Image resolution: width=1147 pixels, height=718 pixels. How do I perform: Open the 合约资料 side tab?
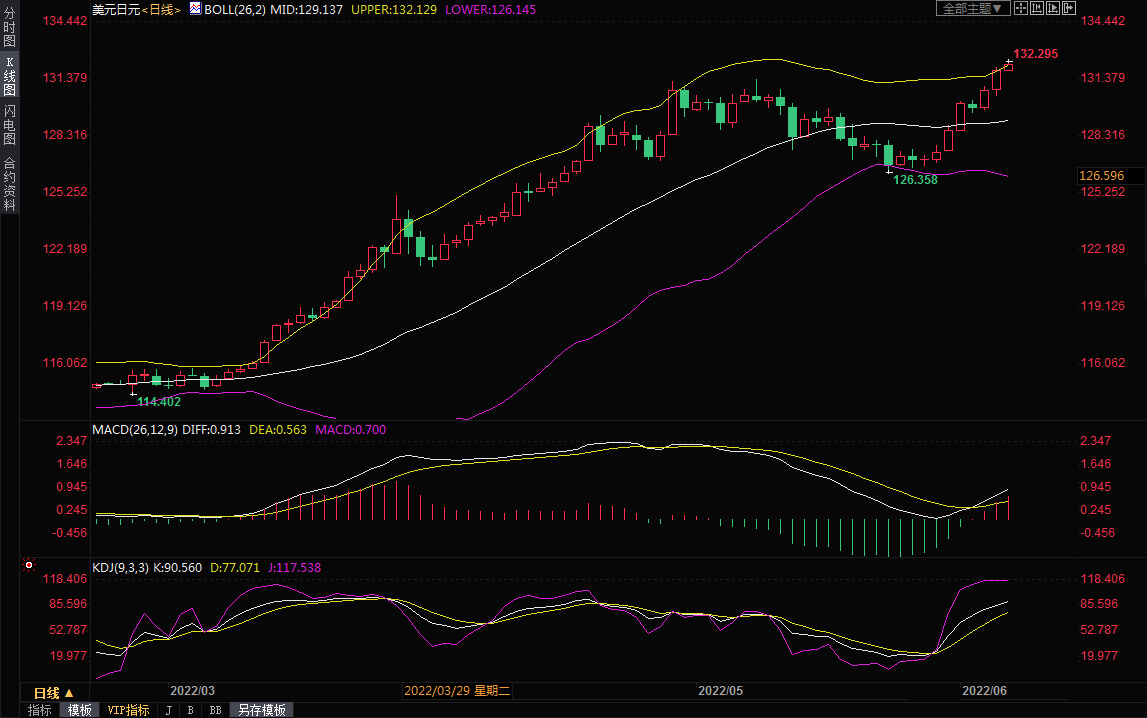[x=9, y=184]
